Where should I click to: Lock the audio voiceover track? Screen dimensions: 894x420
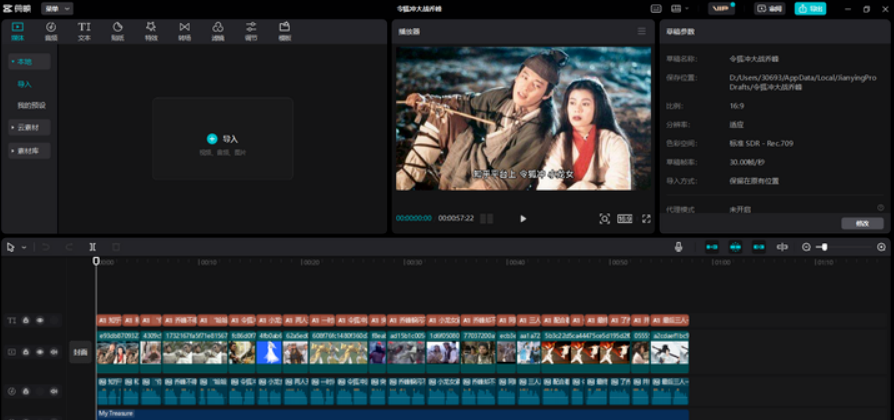tap(26, 392)
